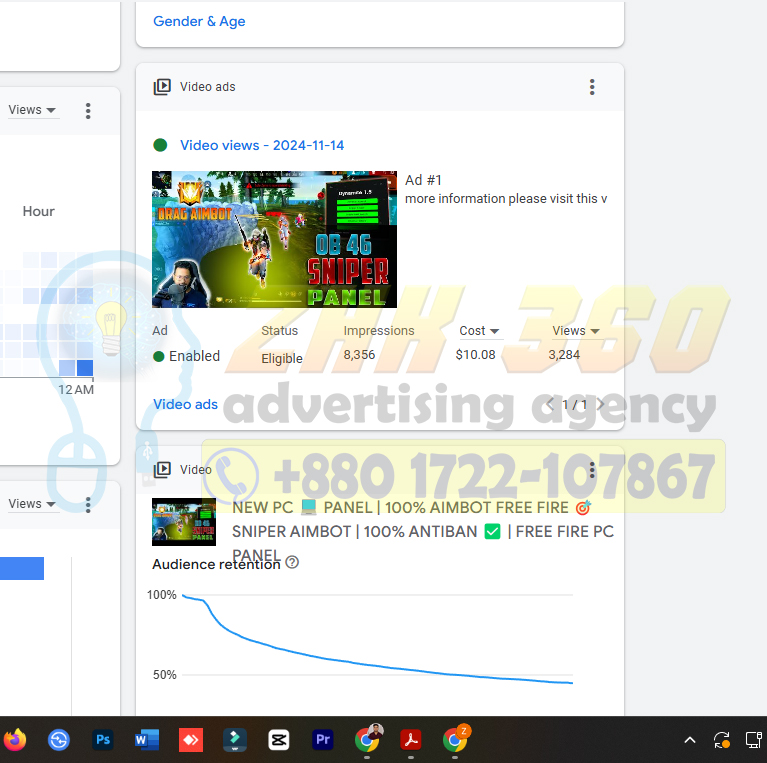Viewport: 767px width, 763px height.
Task: Select the 3,284 views value
Action: 564,355
